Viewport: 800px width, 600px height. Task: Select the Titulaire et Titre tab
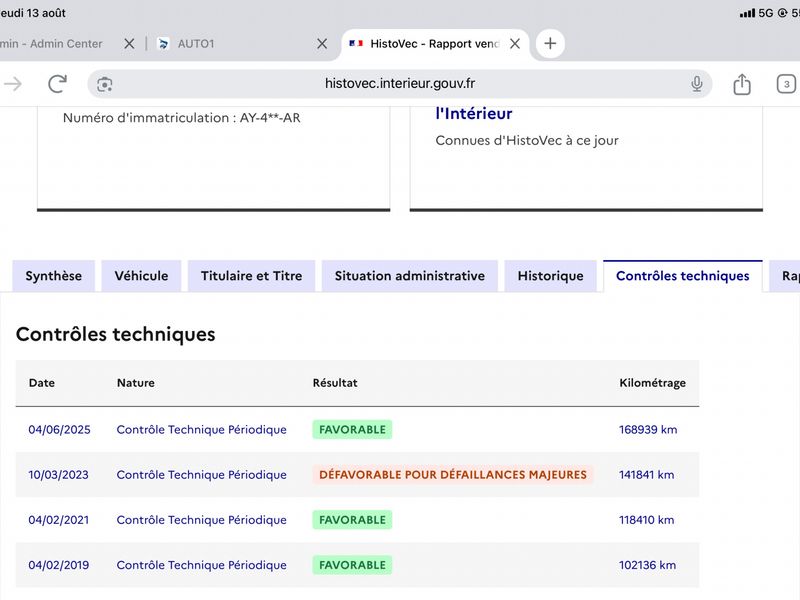click(252, 276)
